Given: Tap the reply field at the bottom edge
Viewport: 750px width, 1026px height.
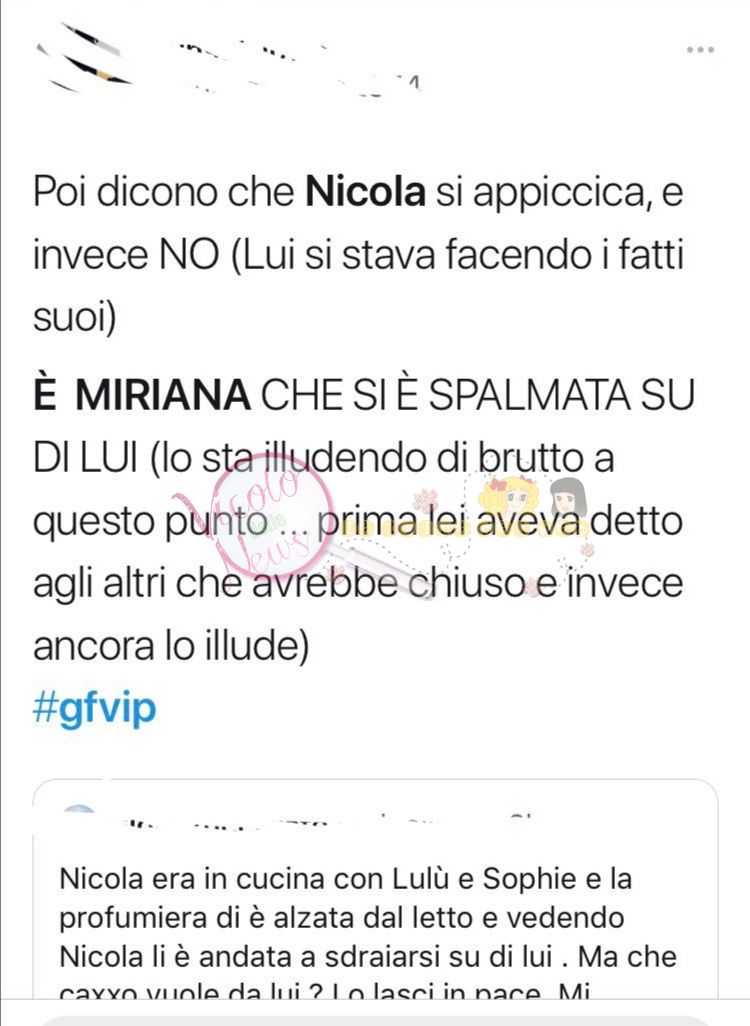Looking at the screenshot, I should [x=375, y=1021].
